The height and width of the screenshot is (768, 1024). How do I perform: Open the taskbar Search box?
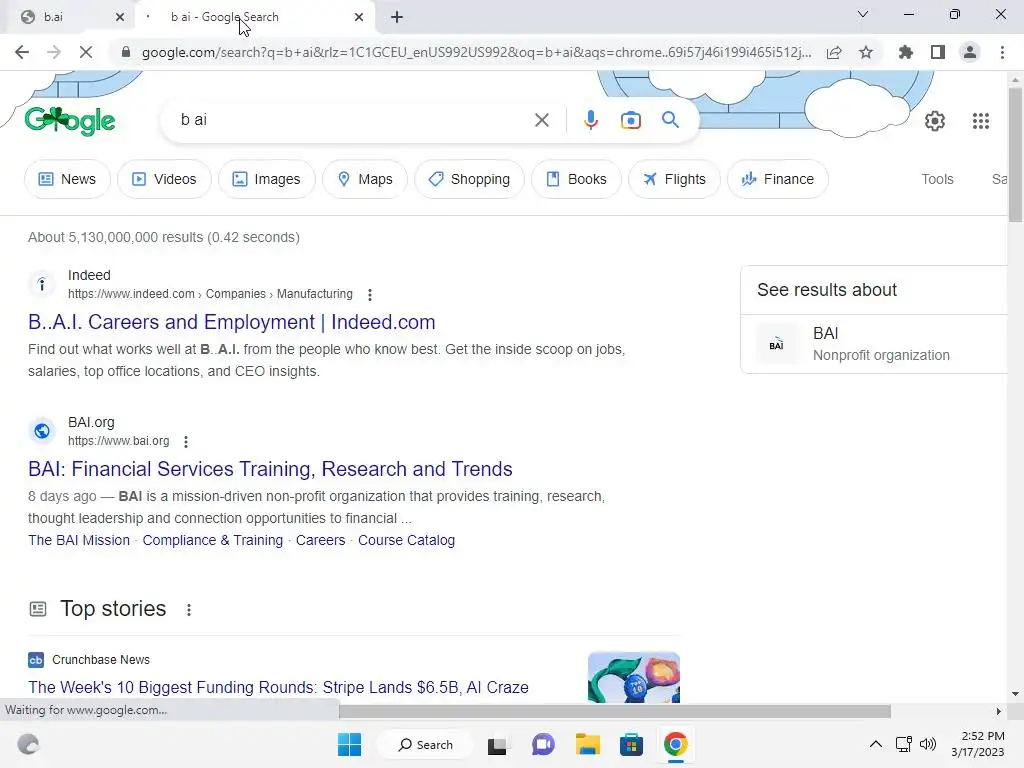tap(426, 744)
